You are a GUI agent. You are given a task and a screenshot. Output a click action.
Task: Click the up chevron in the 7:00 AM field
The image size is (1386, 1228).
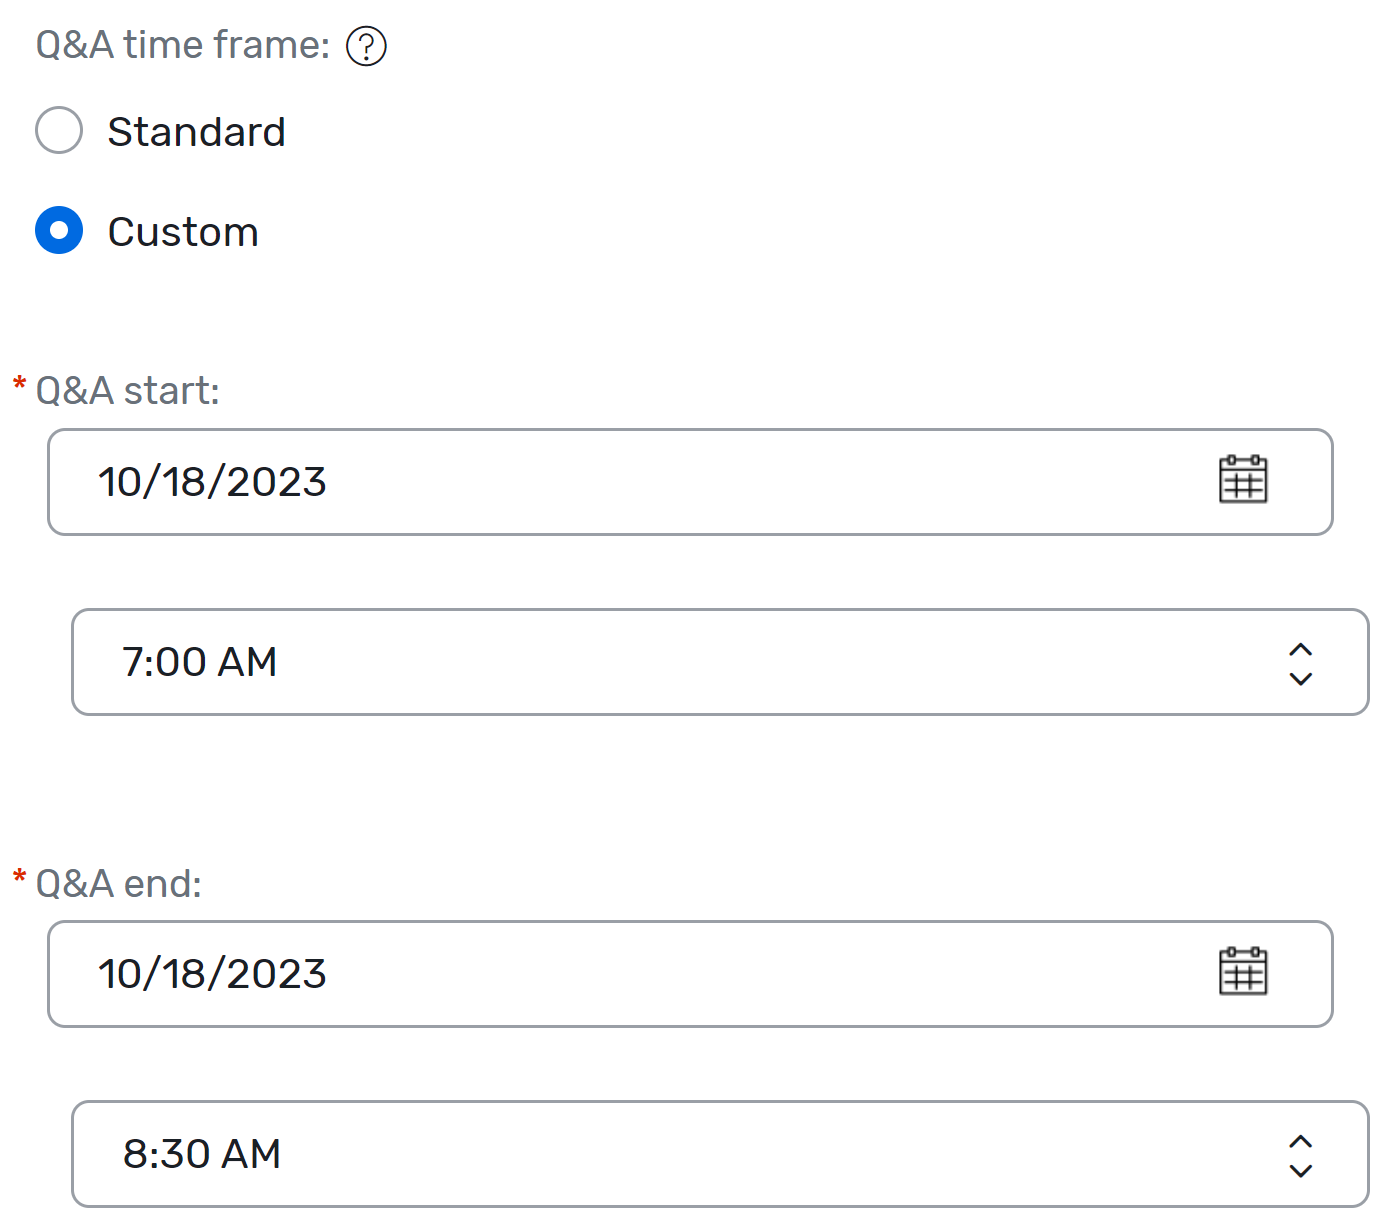point(1300,649)
